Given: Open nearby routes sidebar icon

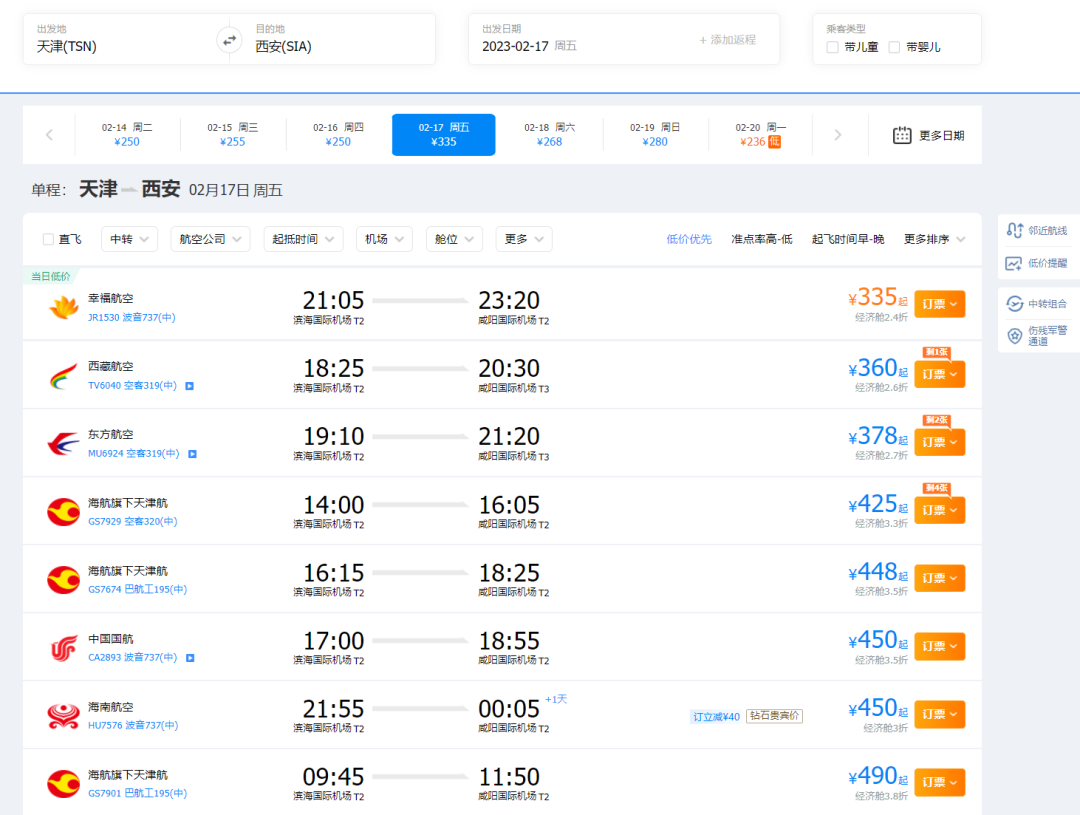Looking at the screenshot, I should click(x=1014, y=230).
